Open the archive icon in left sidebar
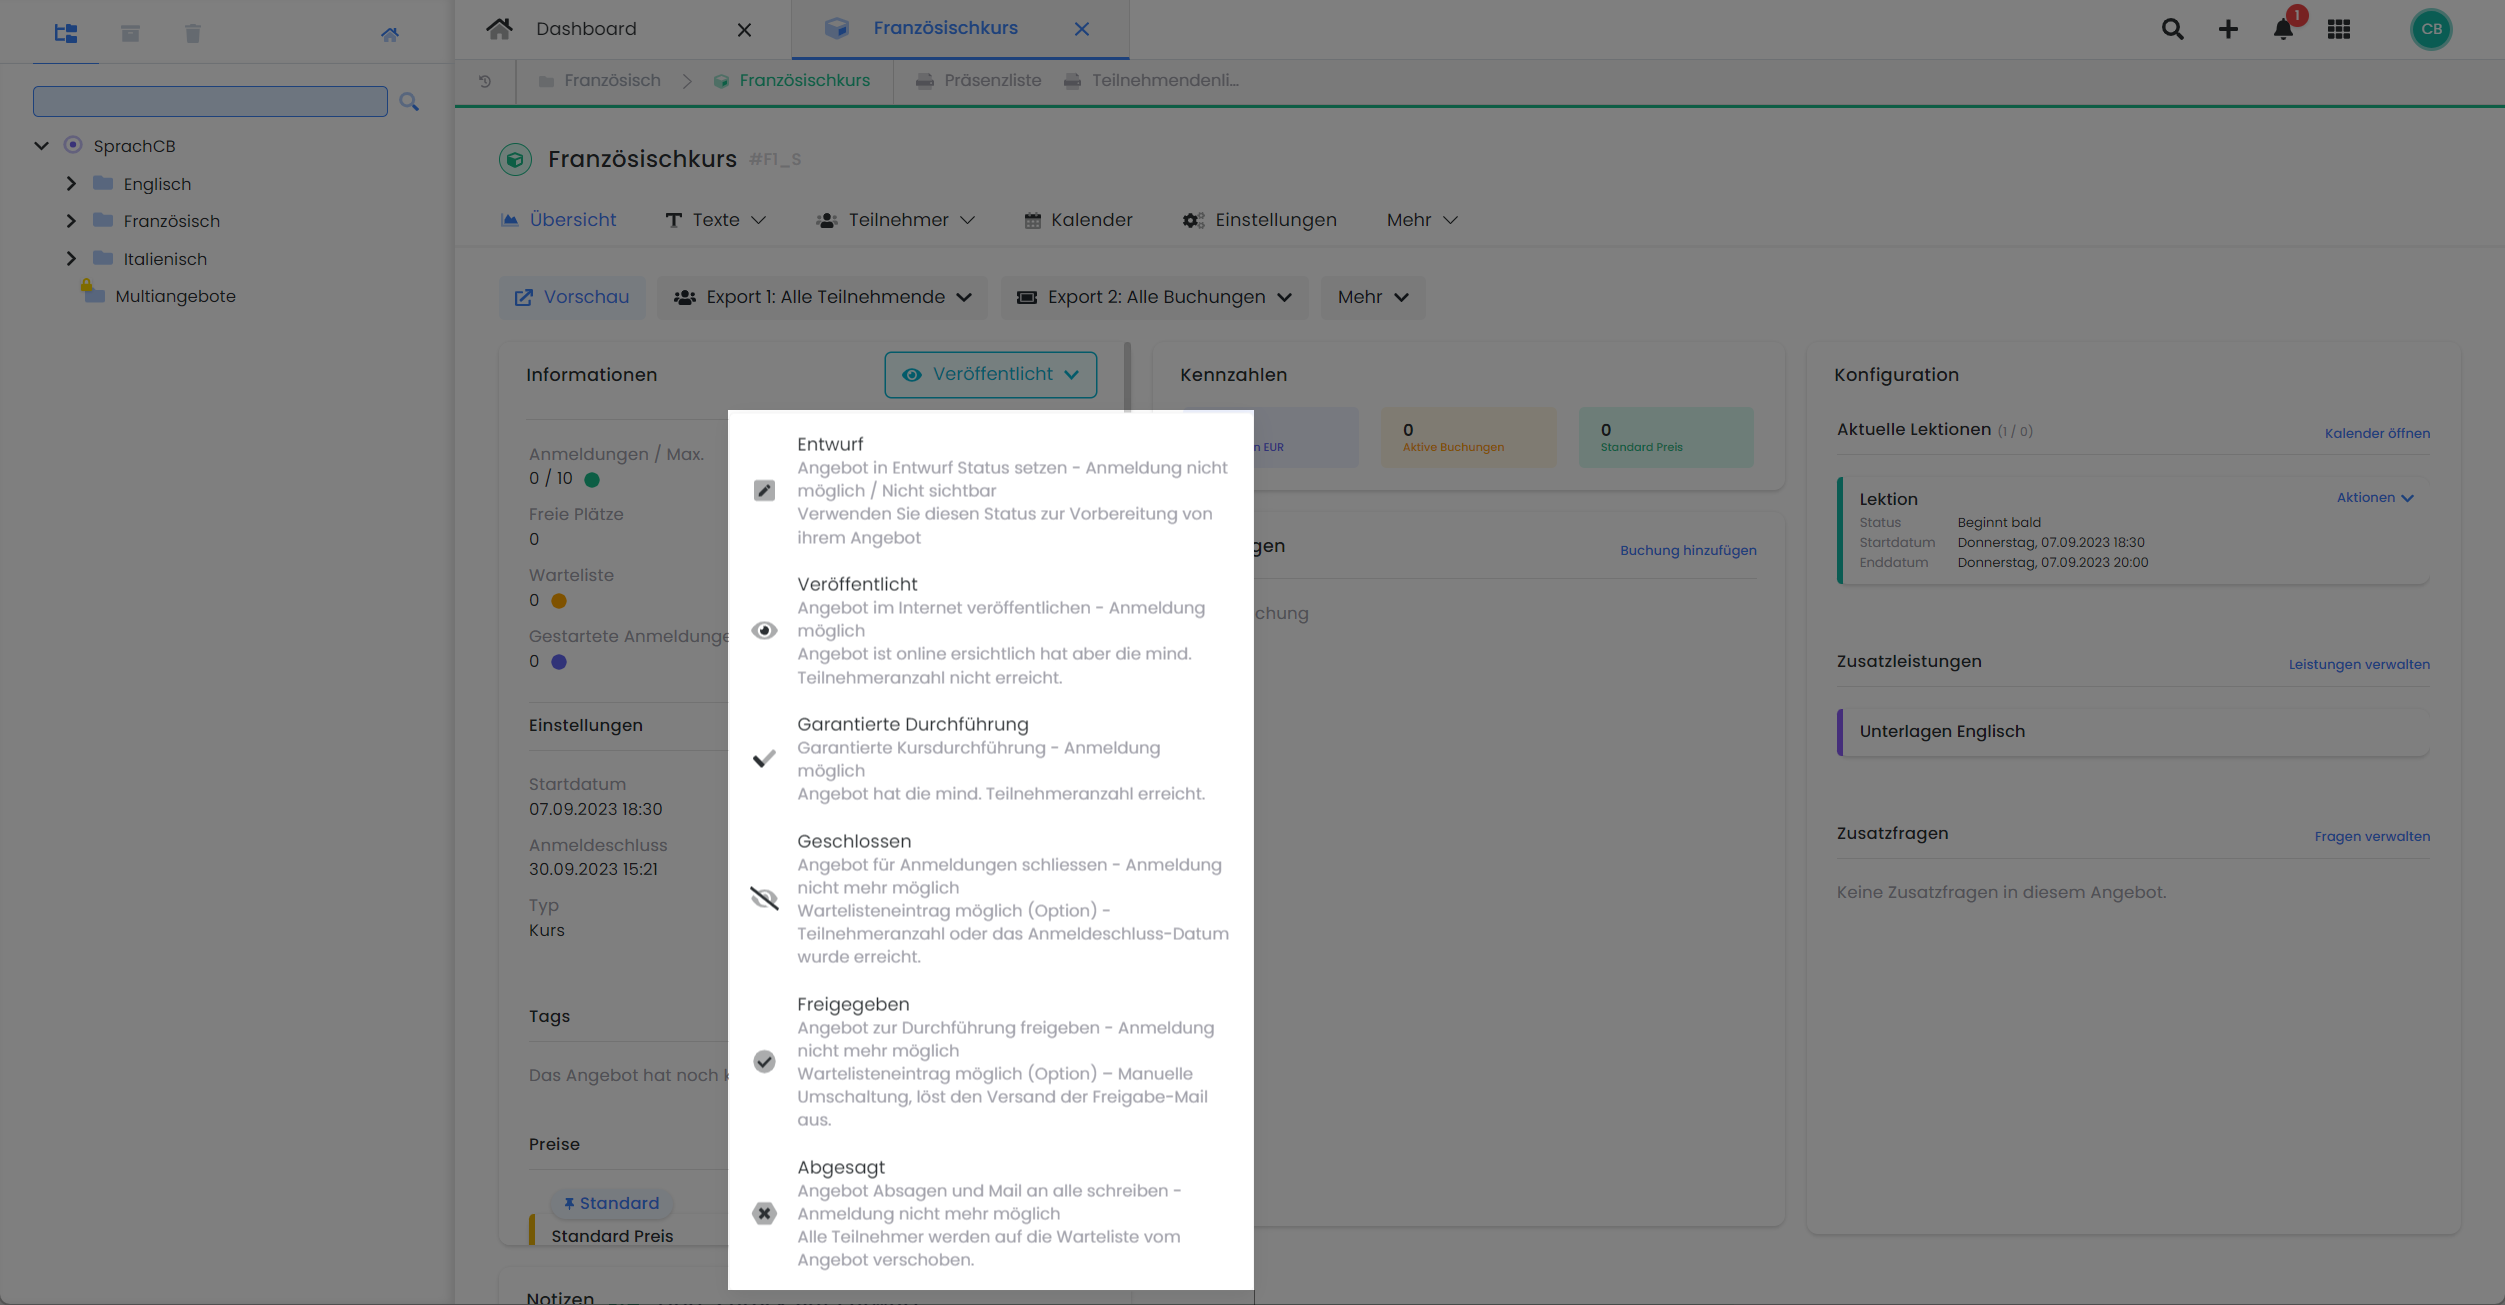2505x1305 pixels. (x=129, y=33)
